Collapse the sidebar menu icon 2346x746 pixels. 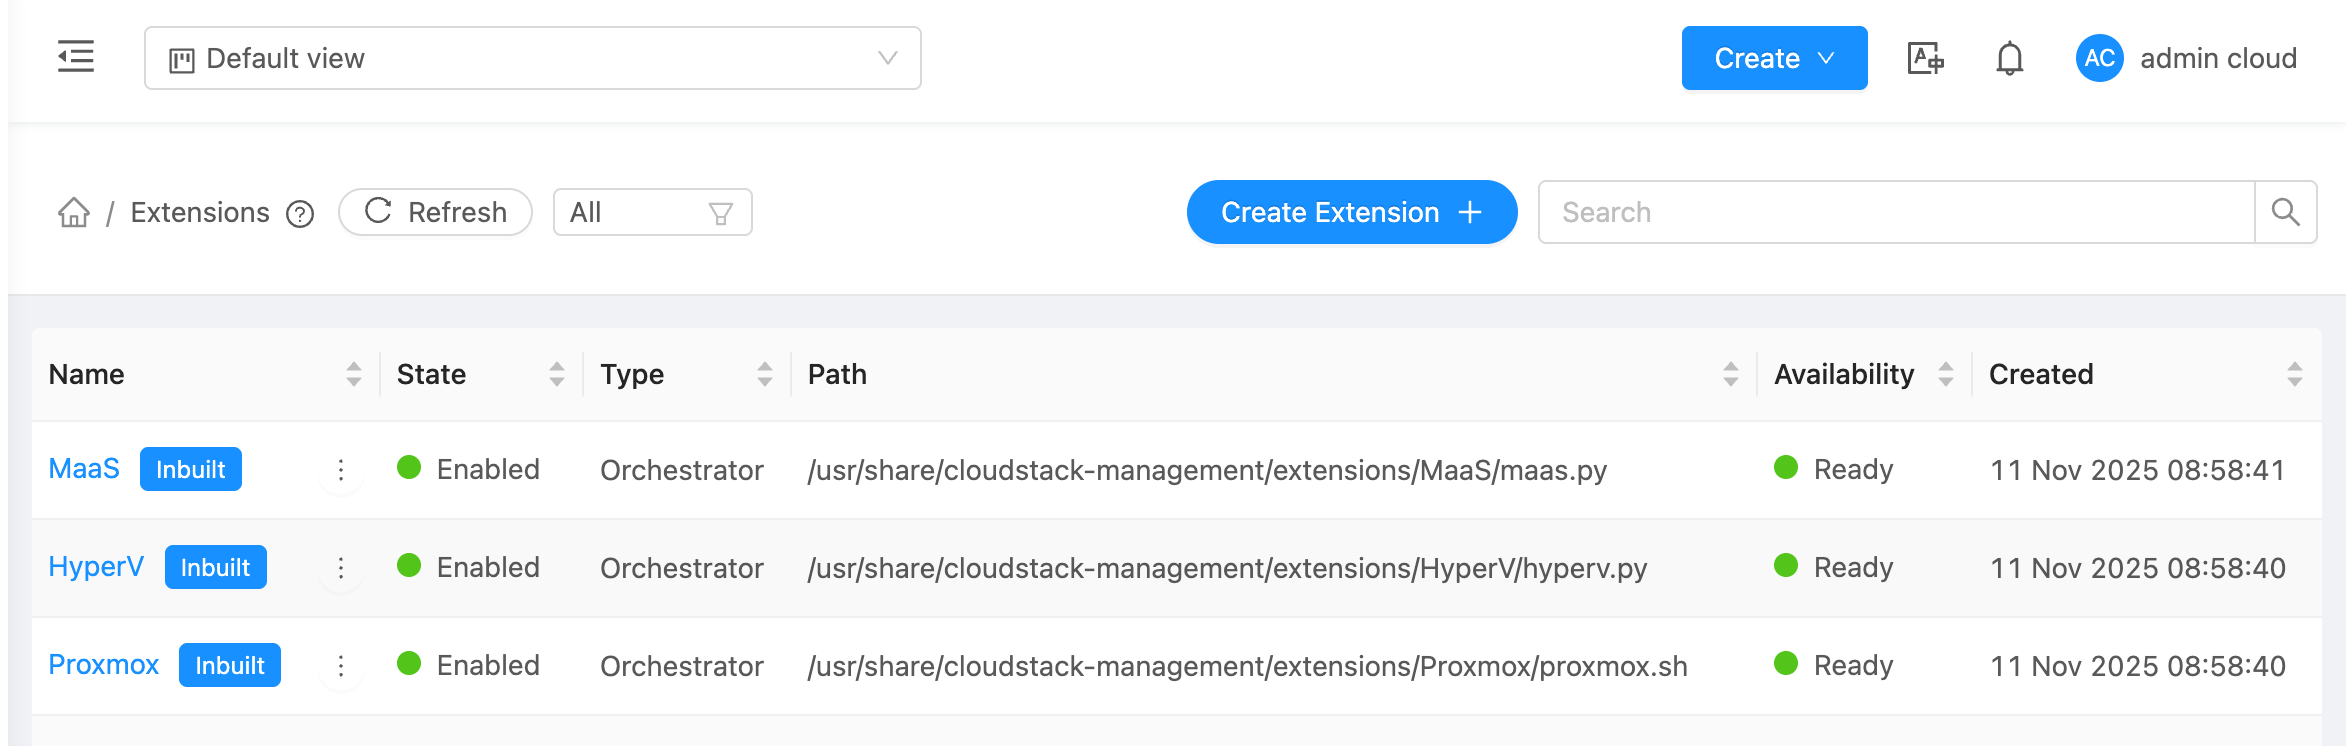click(76, 57)
